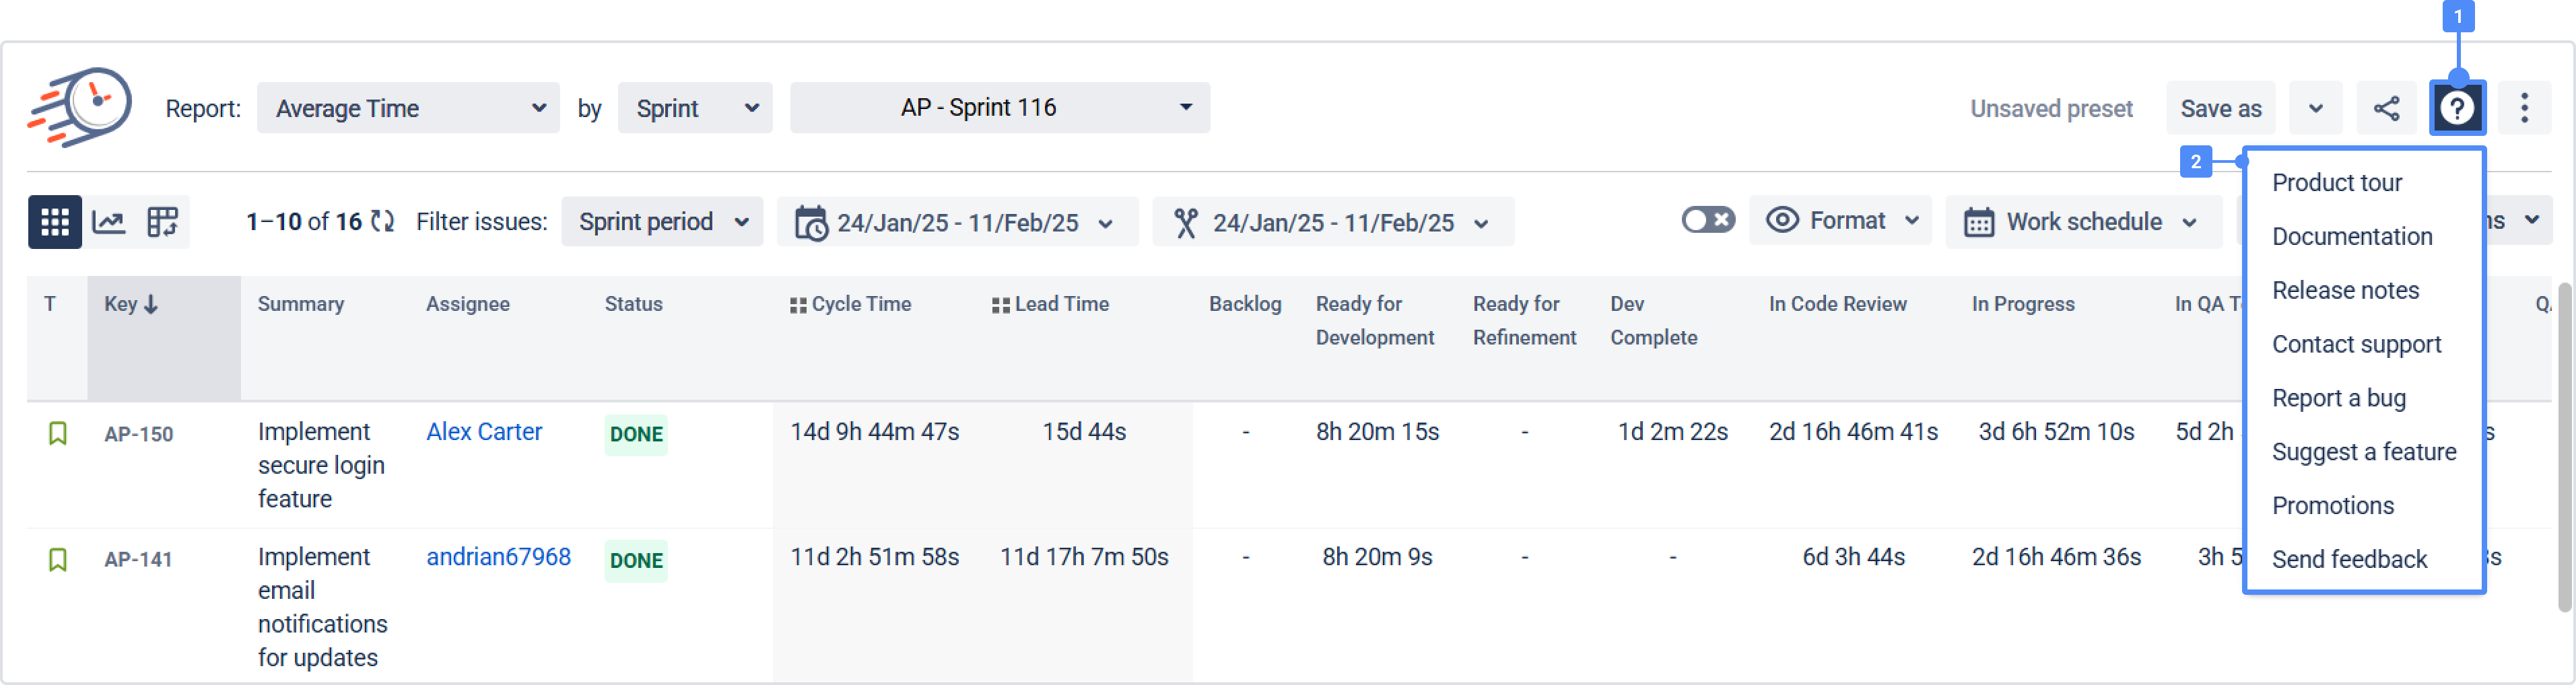The width and height of the screenshot is (2576, 685).
Task: Click the help question mark icon
Action: (2456, 108)
